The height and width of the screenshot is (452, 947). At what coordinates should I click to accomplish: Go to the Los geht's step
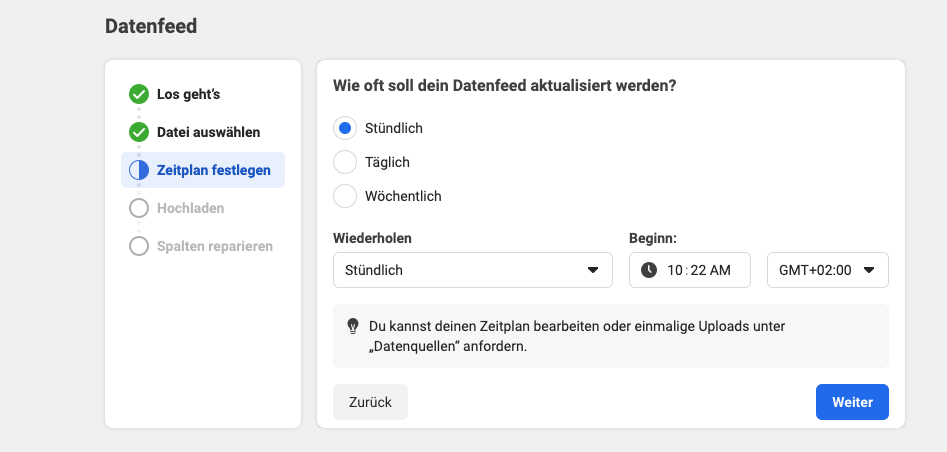(x=188, y=94)
